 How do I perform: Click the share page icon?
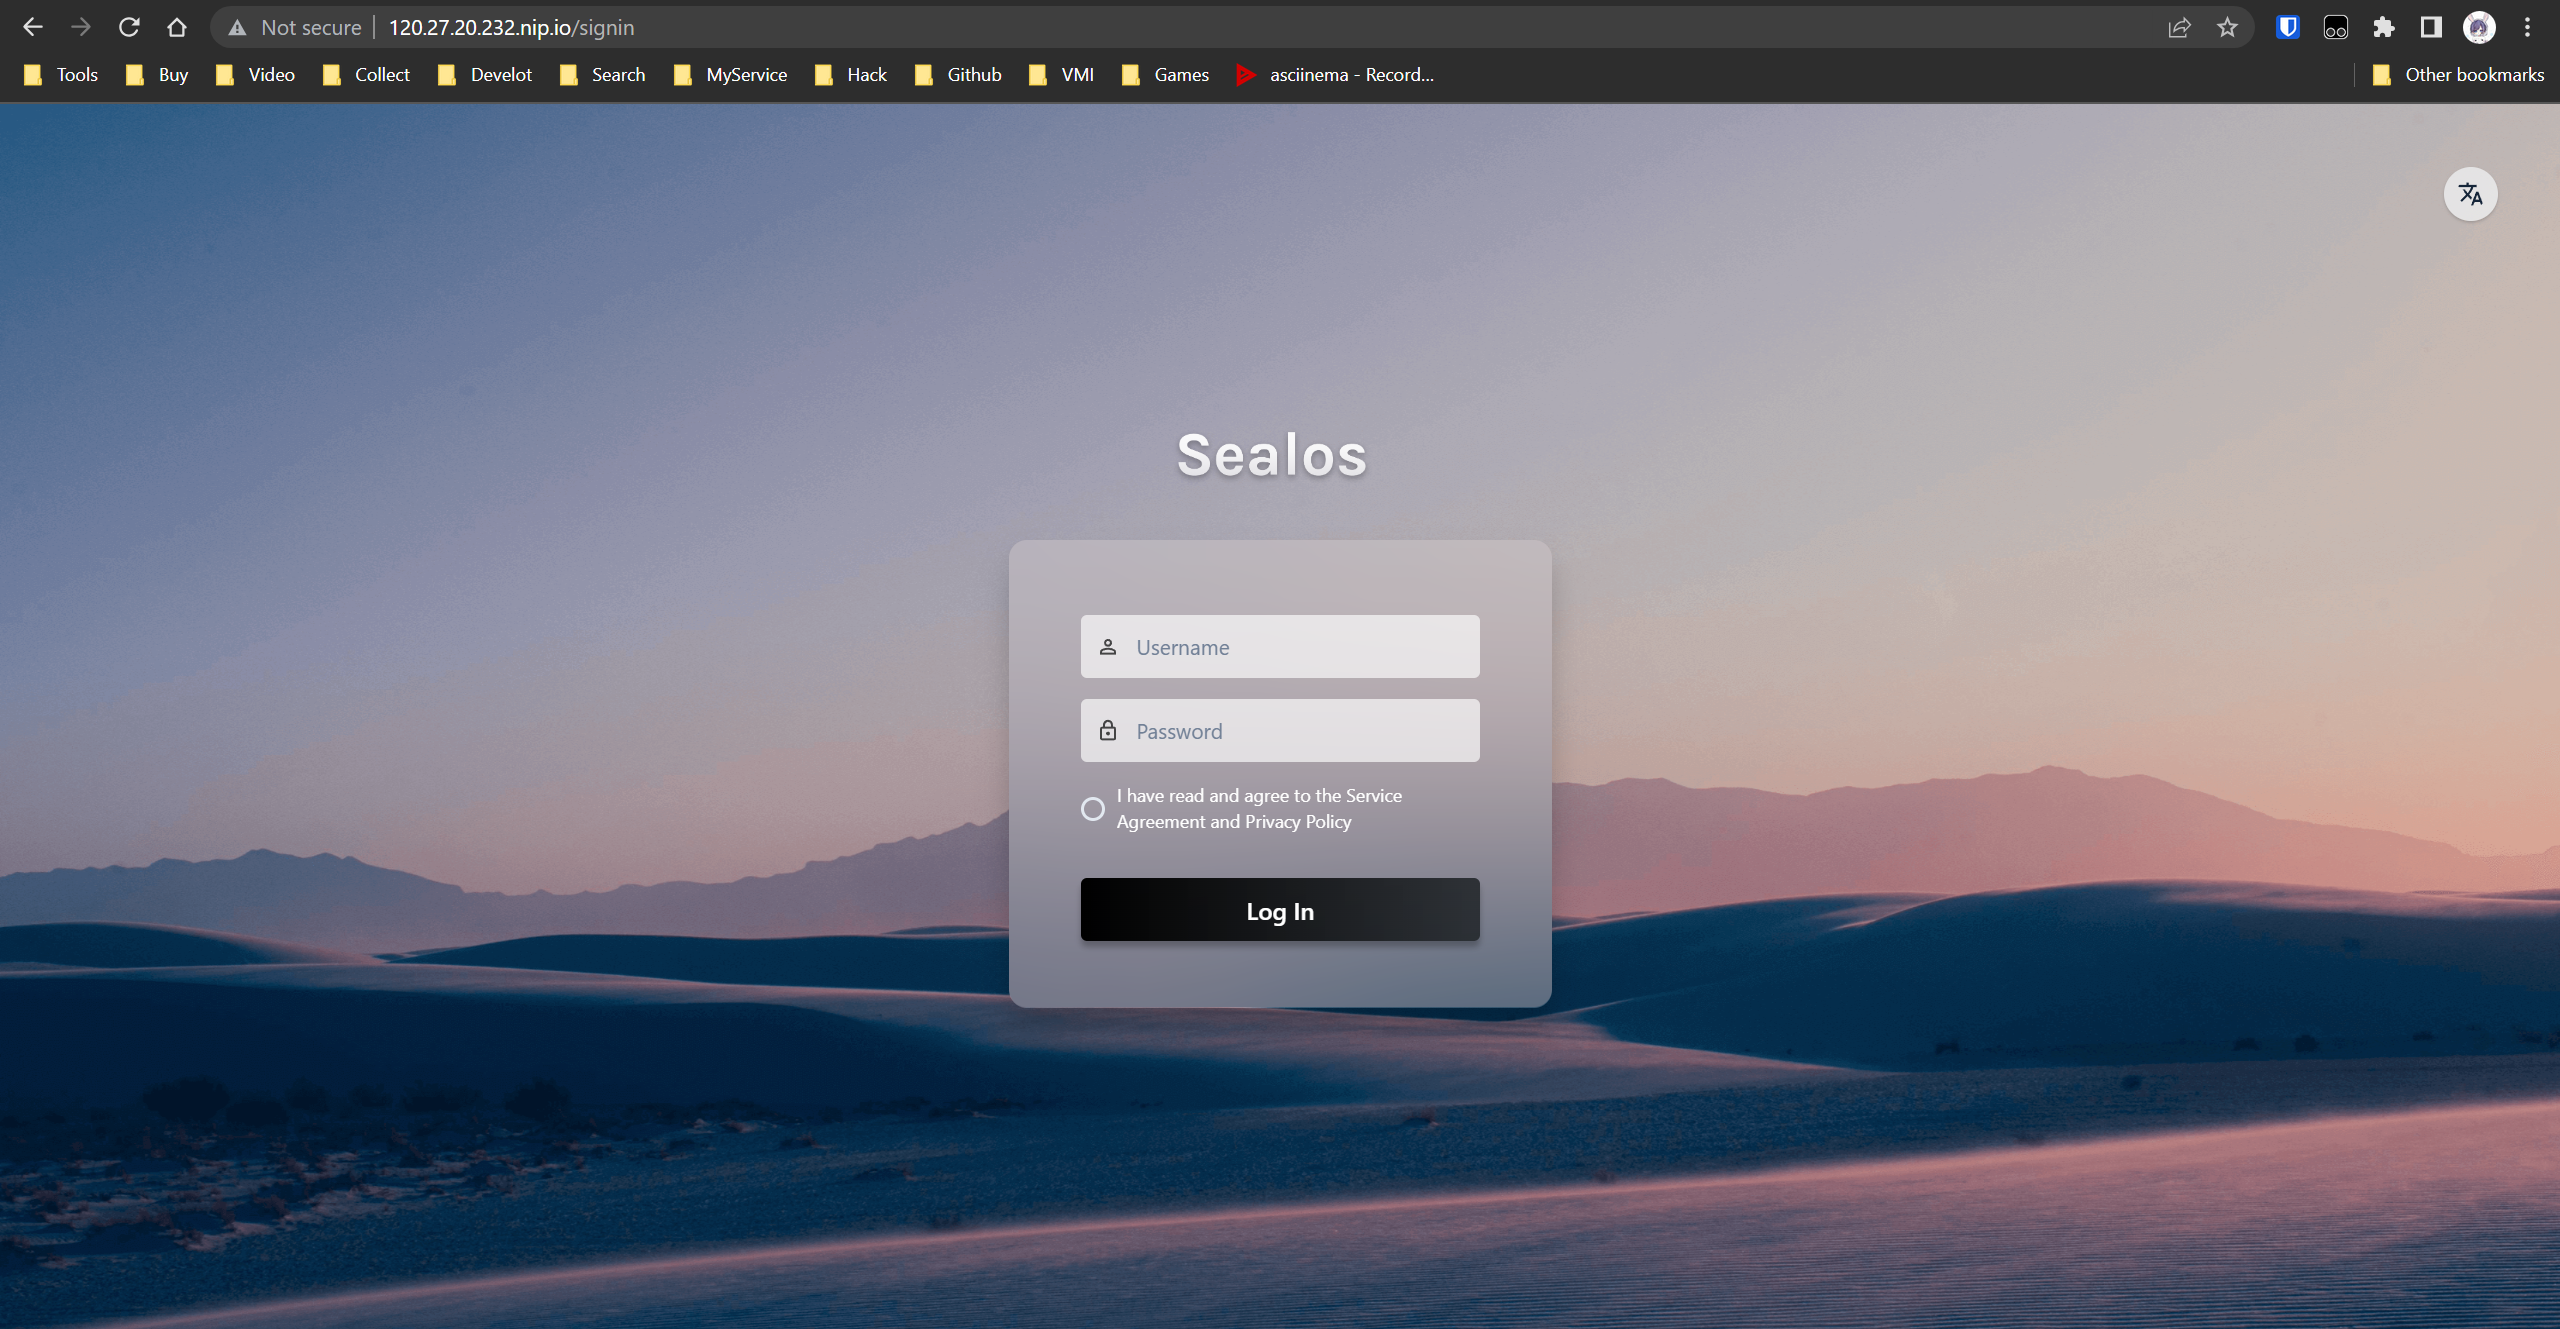pos(2179,27)
